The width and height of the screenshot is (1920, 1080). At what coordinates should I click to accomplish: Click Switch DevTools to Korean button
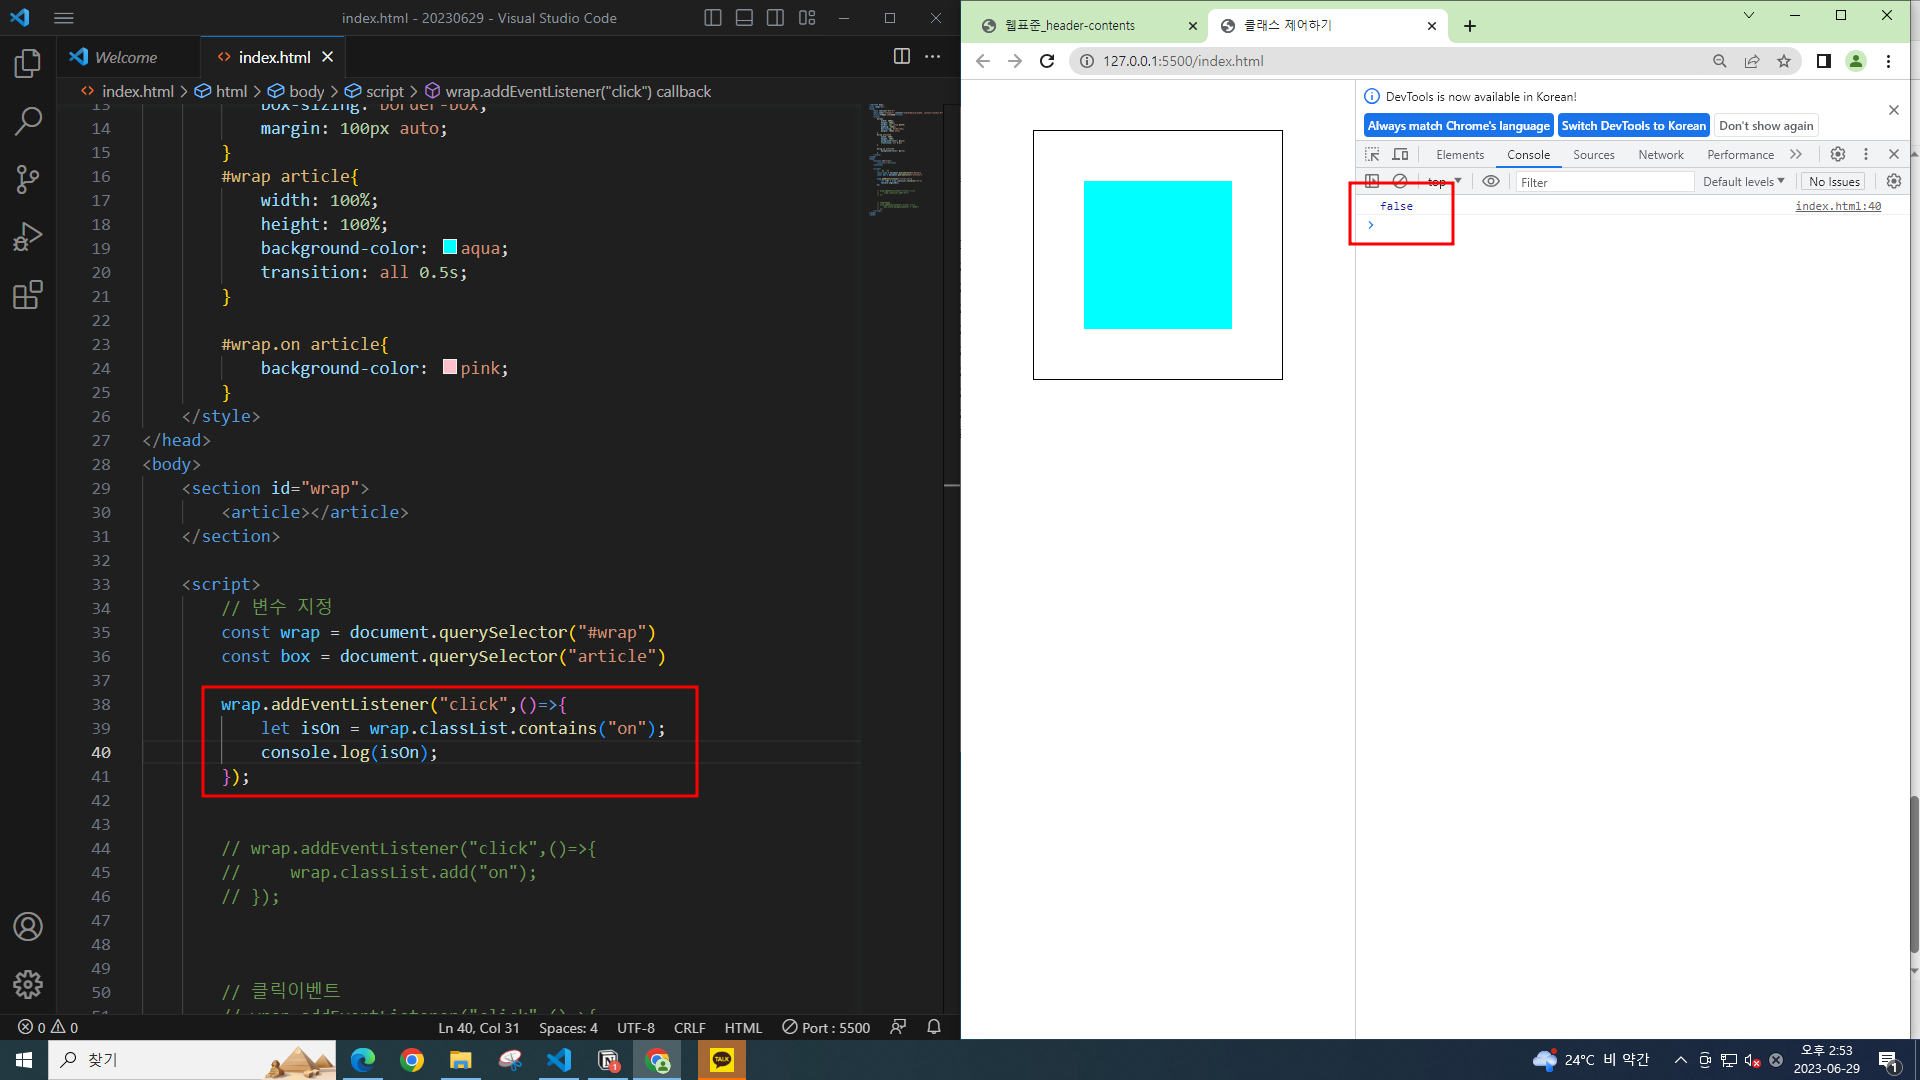(1633, 126)
